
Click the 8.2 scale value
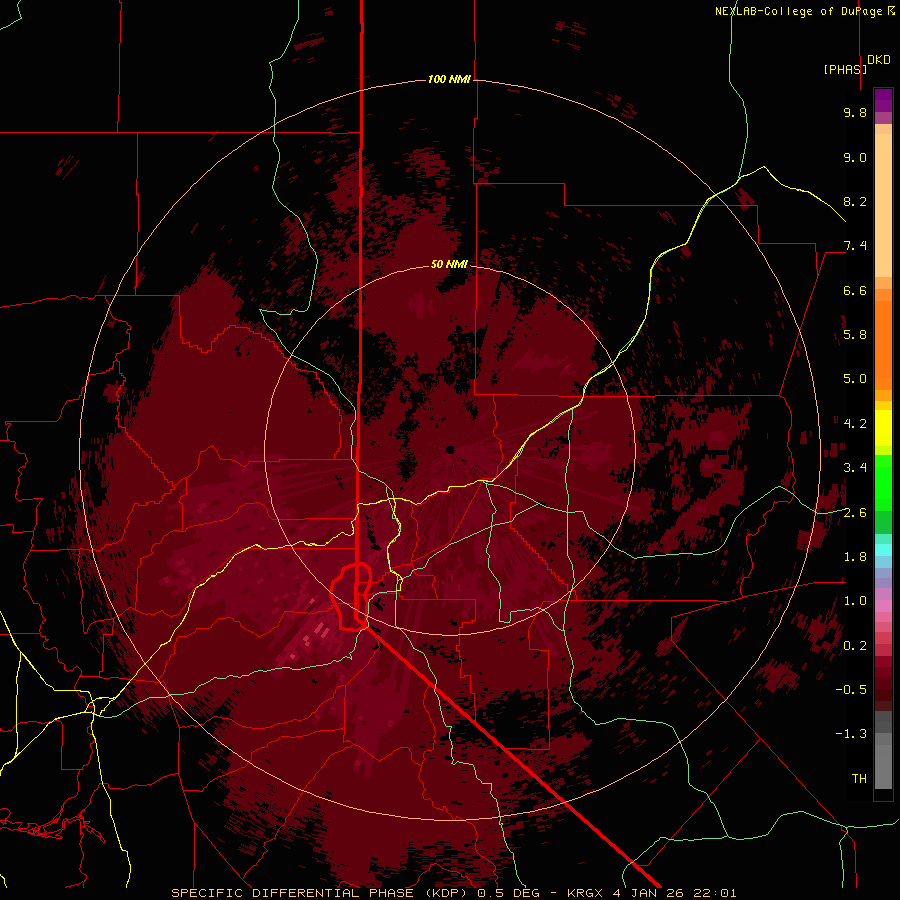click(x=855, y=201)
